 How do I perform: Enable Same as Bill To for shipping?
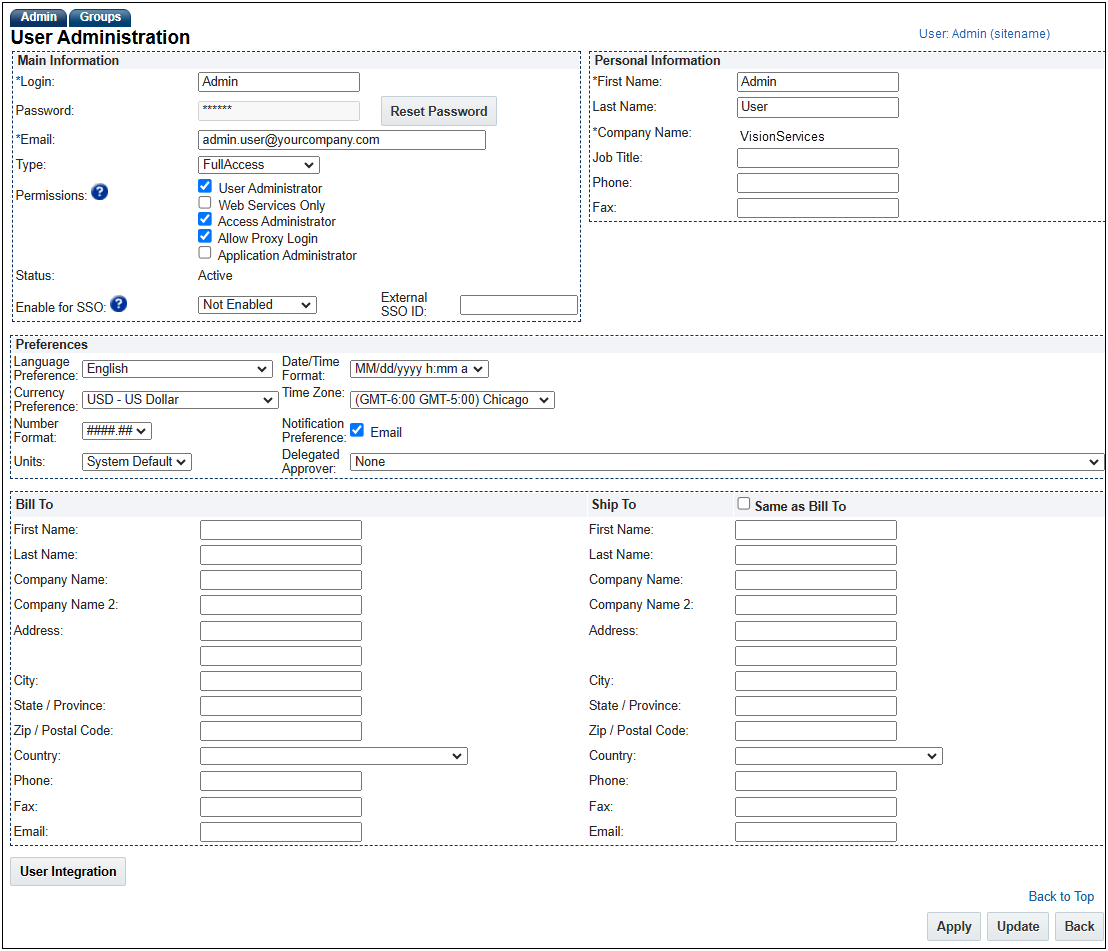tap(741, 504)
